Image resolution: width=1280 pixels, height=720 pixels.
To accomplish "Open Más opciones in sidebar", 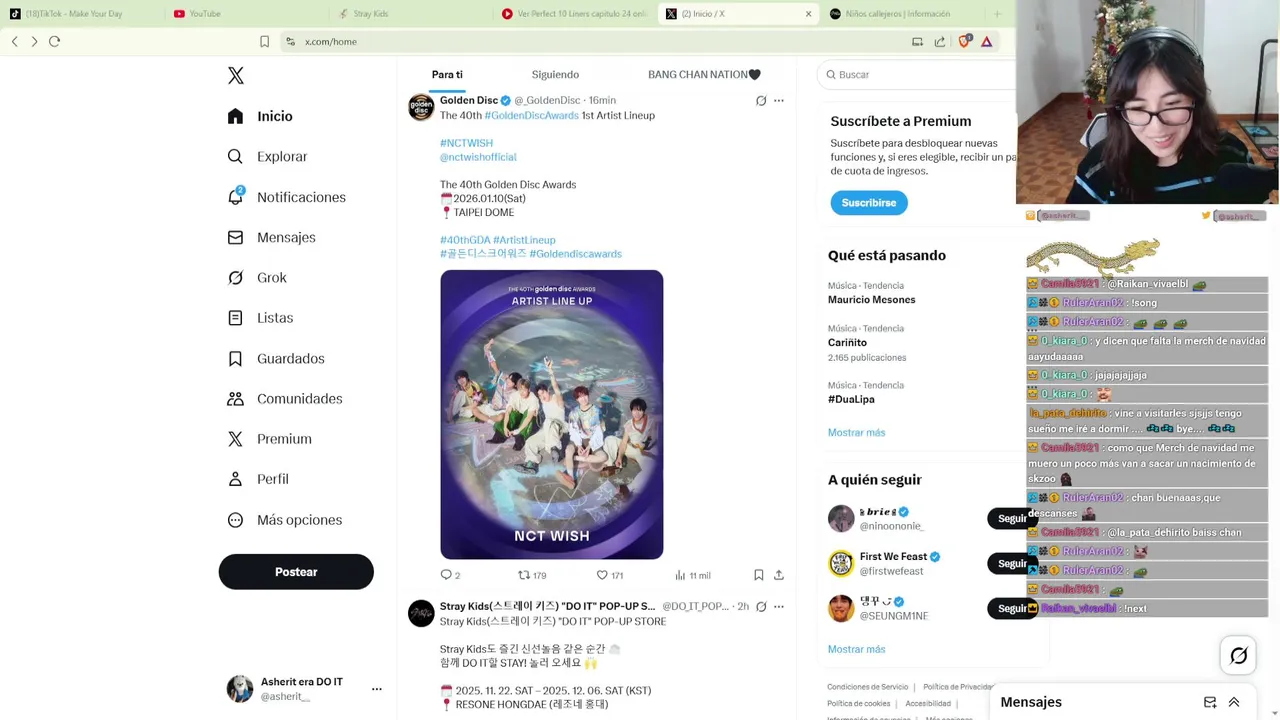I will click(x=285, y=520).
